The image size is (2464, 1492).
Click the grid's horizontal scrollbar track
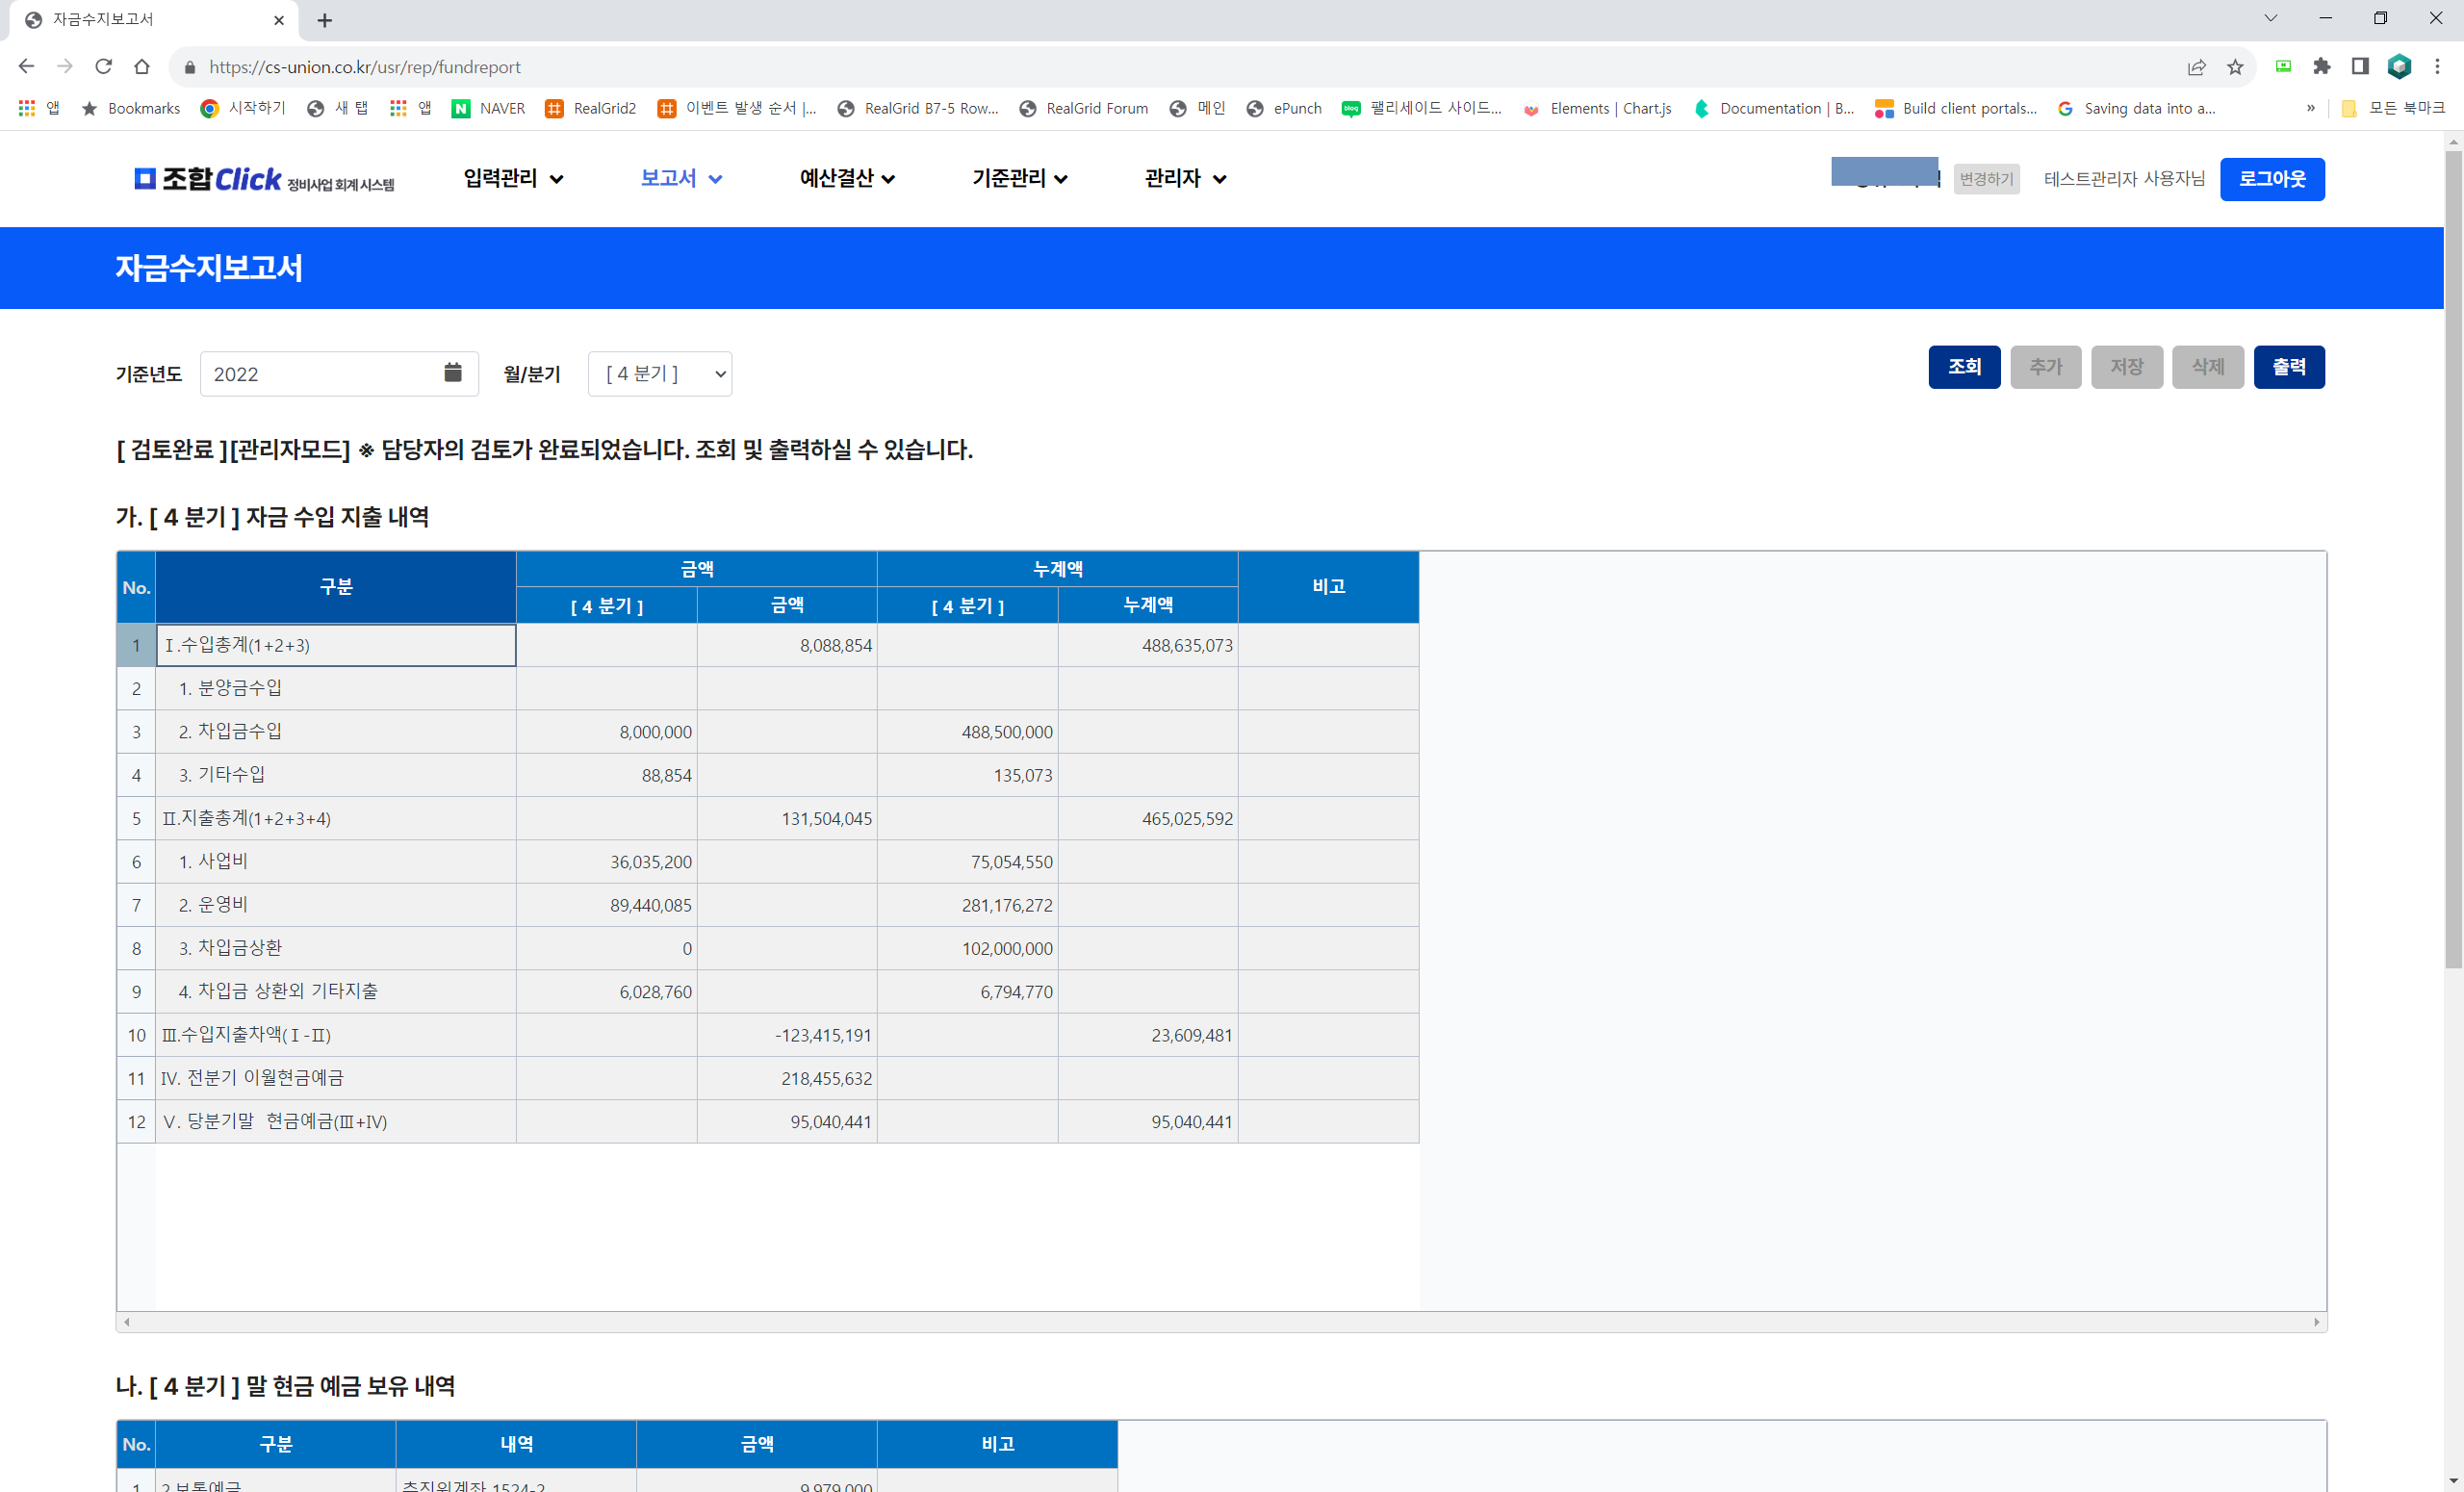1220,1321
